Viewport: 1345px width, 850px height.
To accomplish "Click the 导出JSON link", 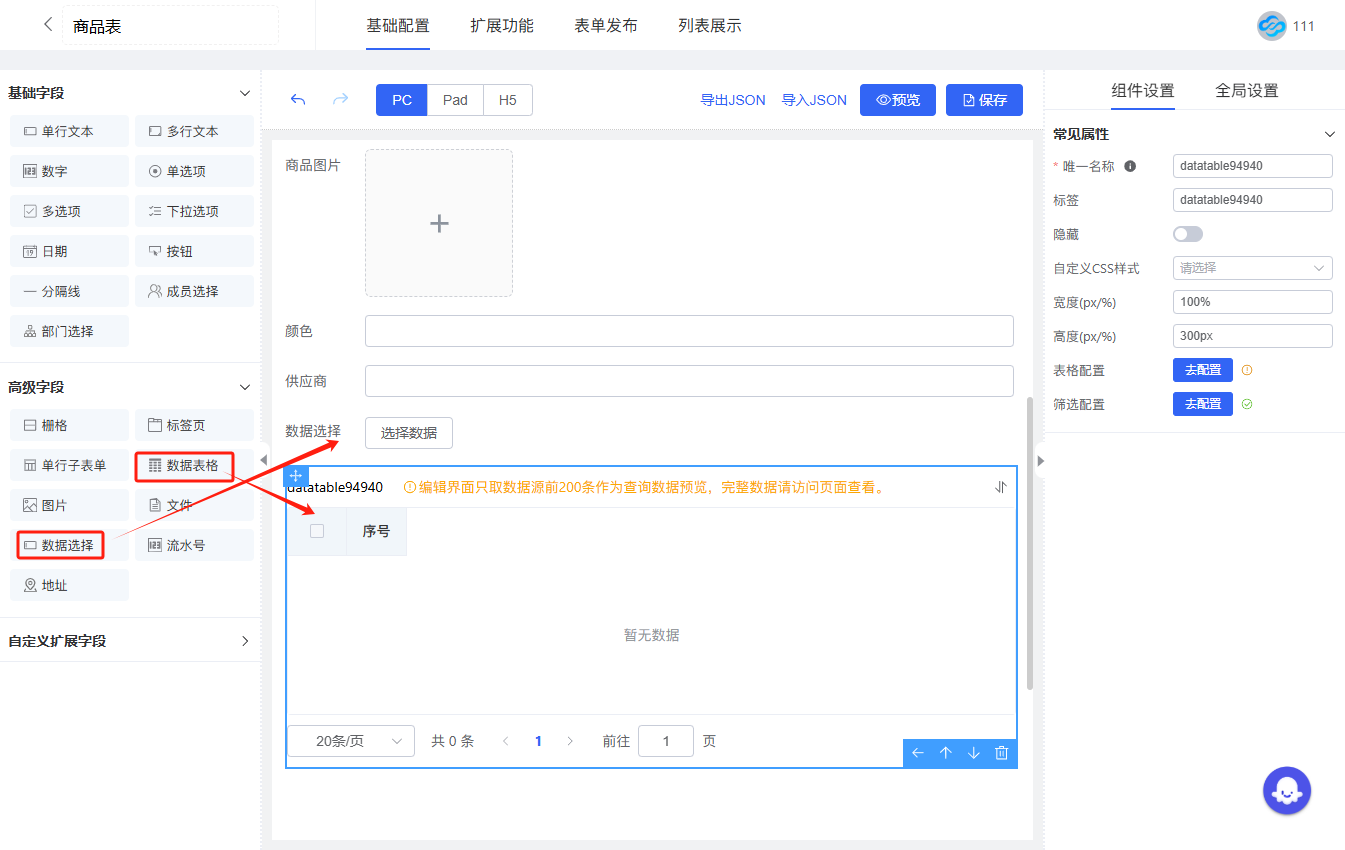I will pos(732,100).
